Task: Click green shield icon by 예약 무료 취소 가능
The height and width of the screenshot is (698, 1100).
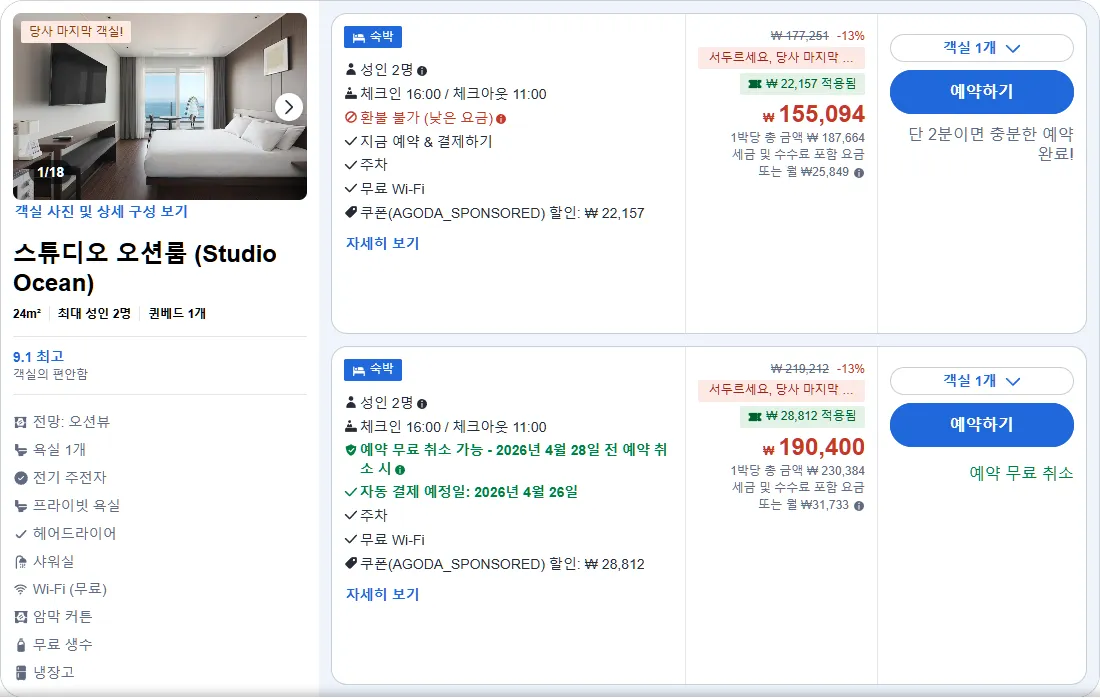Action: (x=351, y=450)
